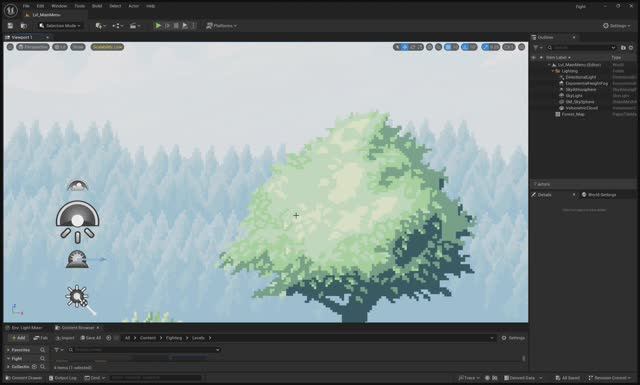Open the Edit menu
Screen dimensions: 640x385
40,6
